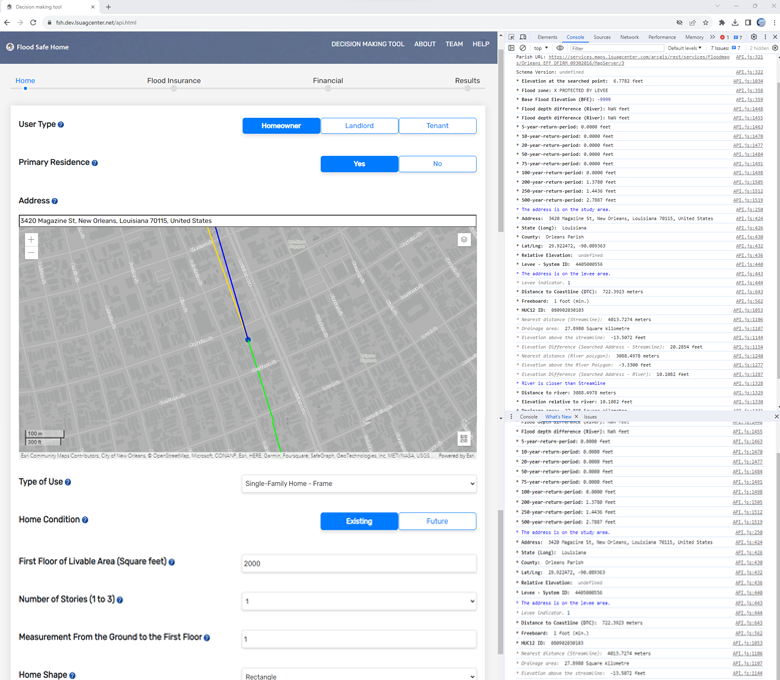Click the '7 Issues' button in console
Viewport: 780px width, 680px height.
[725, 48]
